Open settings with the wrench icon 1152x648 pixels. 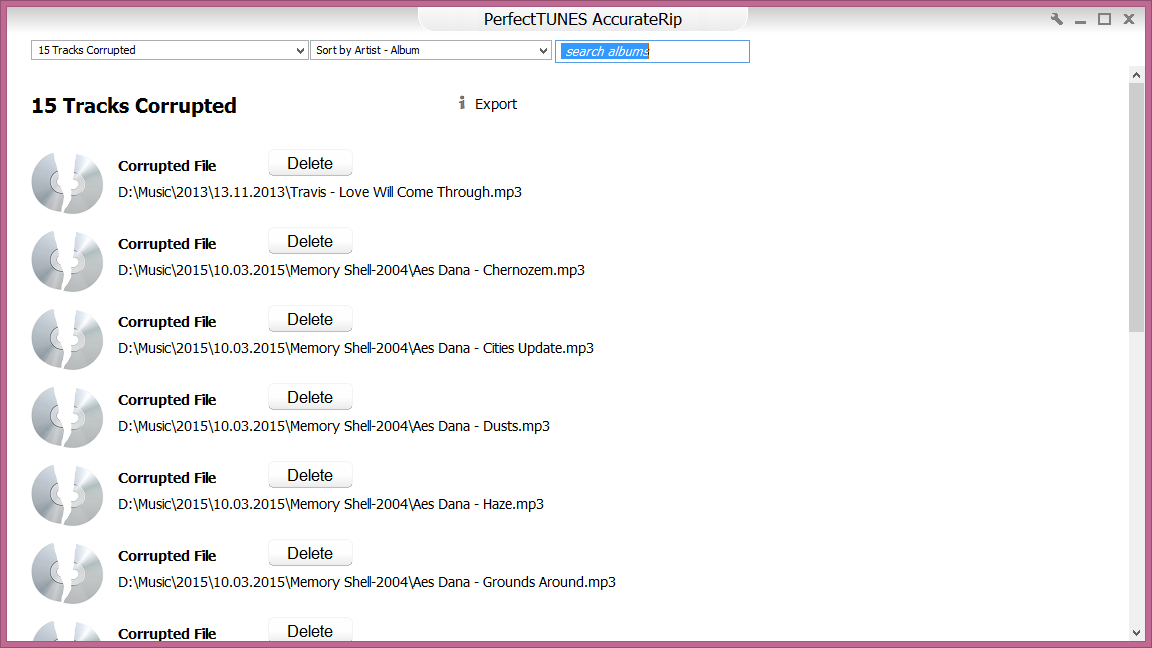1056,19
